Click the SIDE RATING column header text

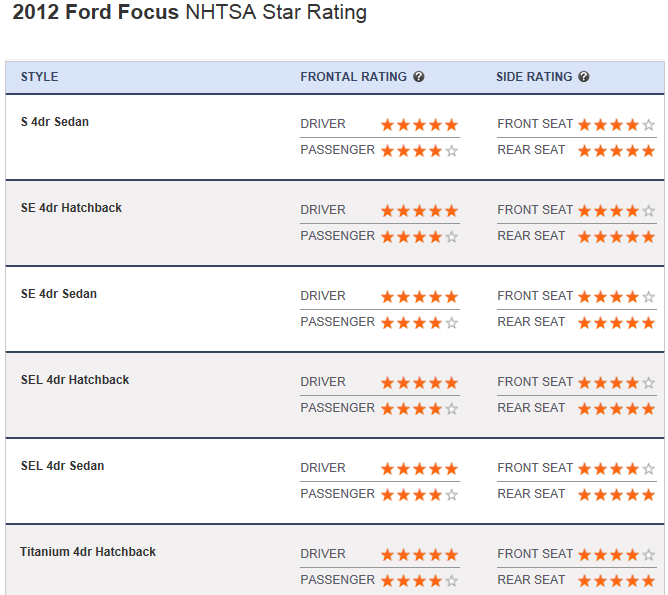(x=534, y=77)
